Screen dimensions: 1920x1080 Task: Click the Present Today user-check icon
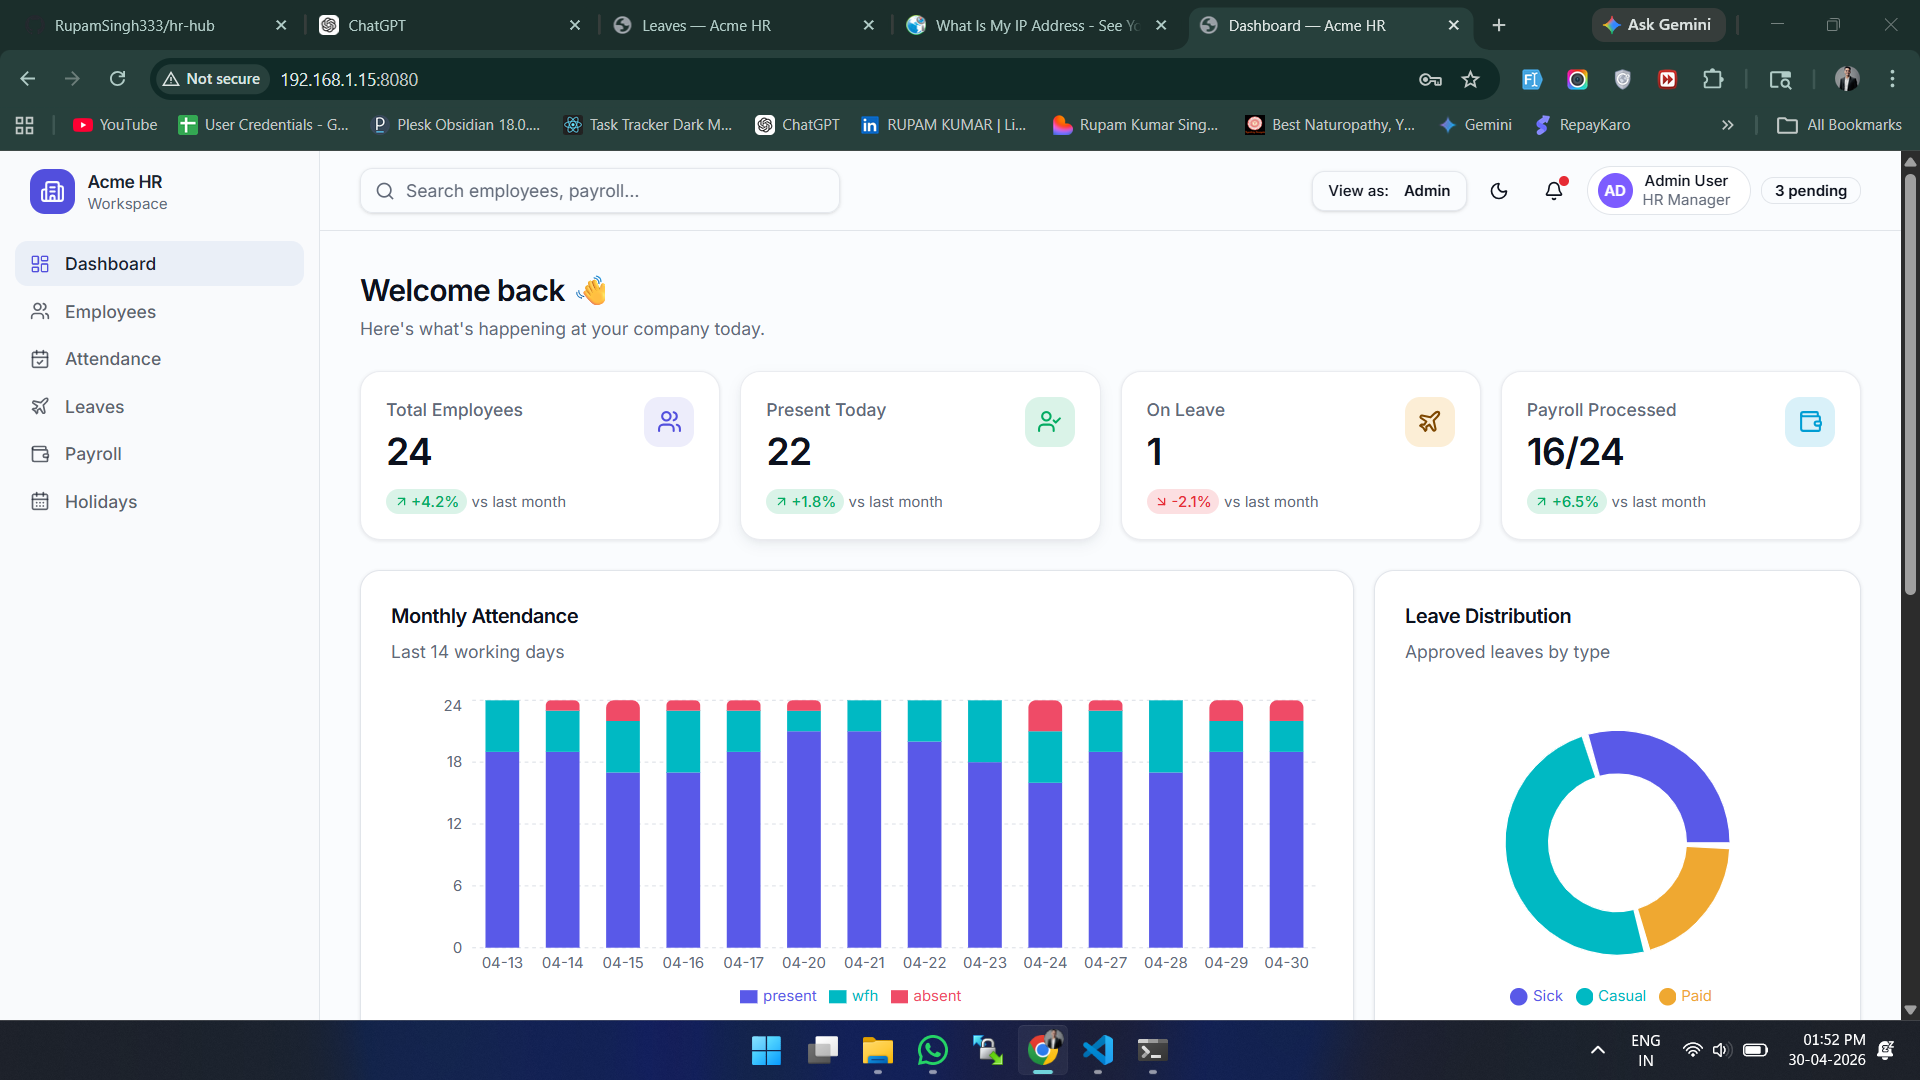pos(1049,422)
